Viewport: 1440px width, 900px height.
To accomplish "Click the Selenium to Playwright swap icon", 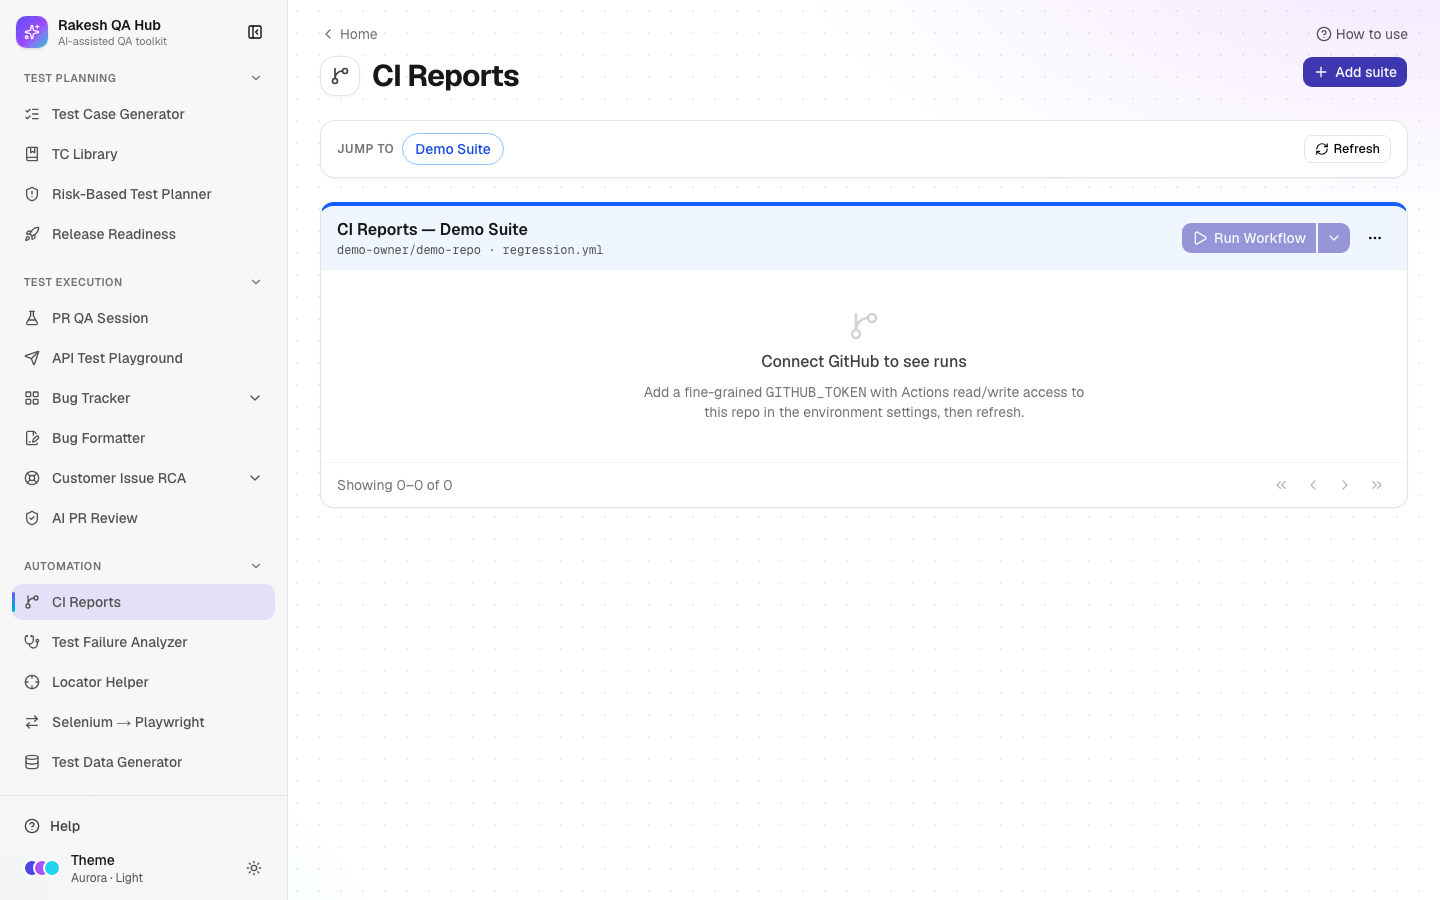I will point(32,722).
